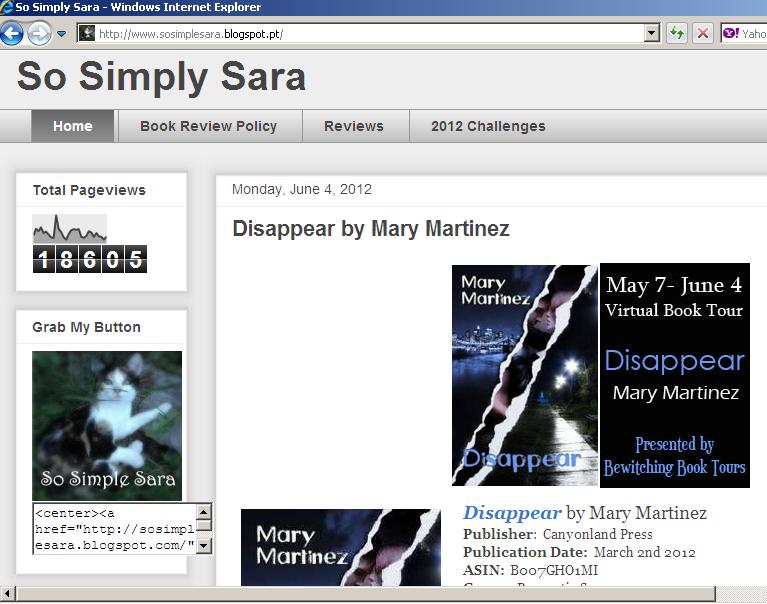Image resolution: width=767 pixels, height=604 pixels.
Task: Click the horizontal scrollbar thumb
Action: [366, 594]
